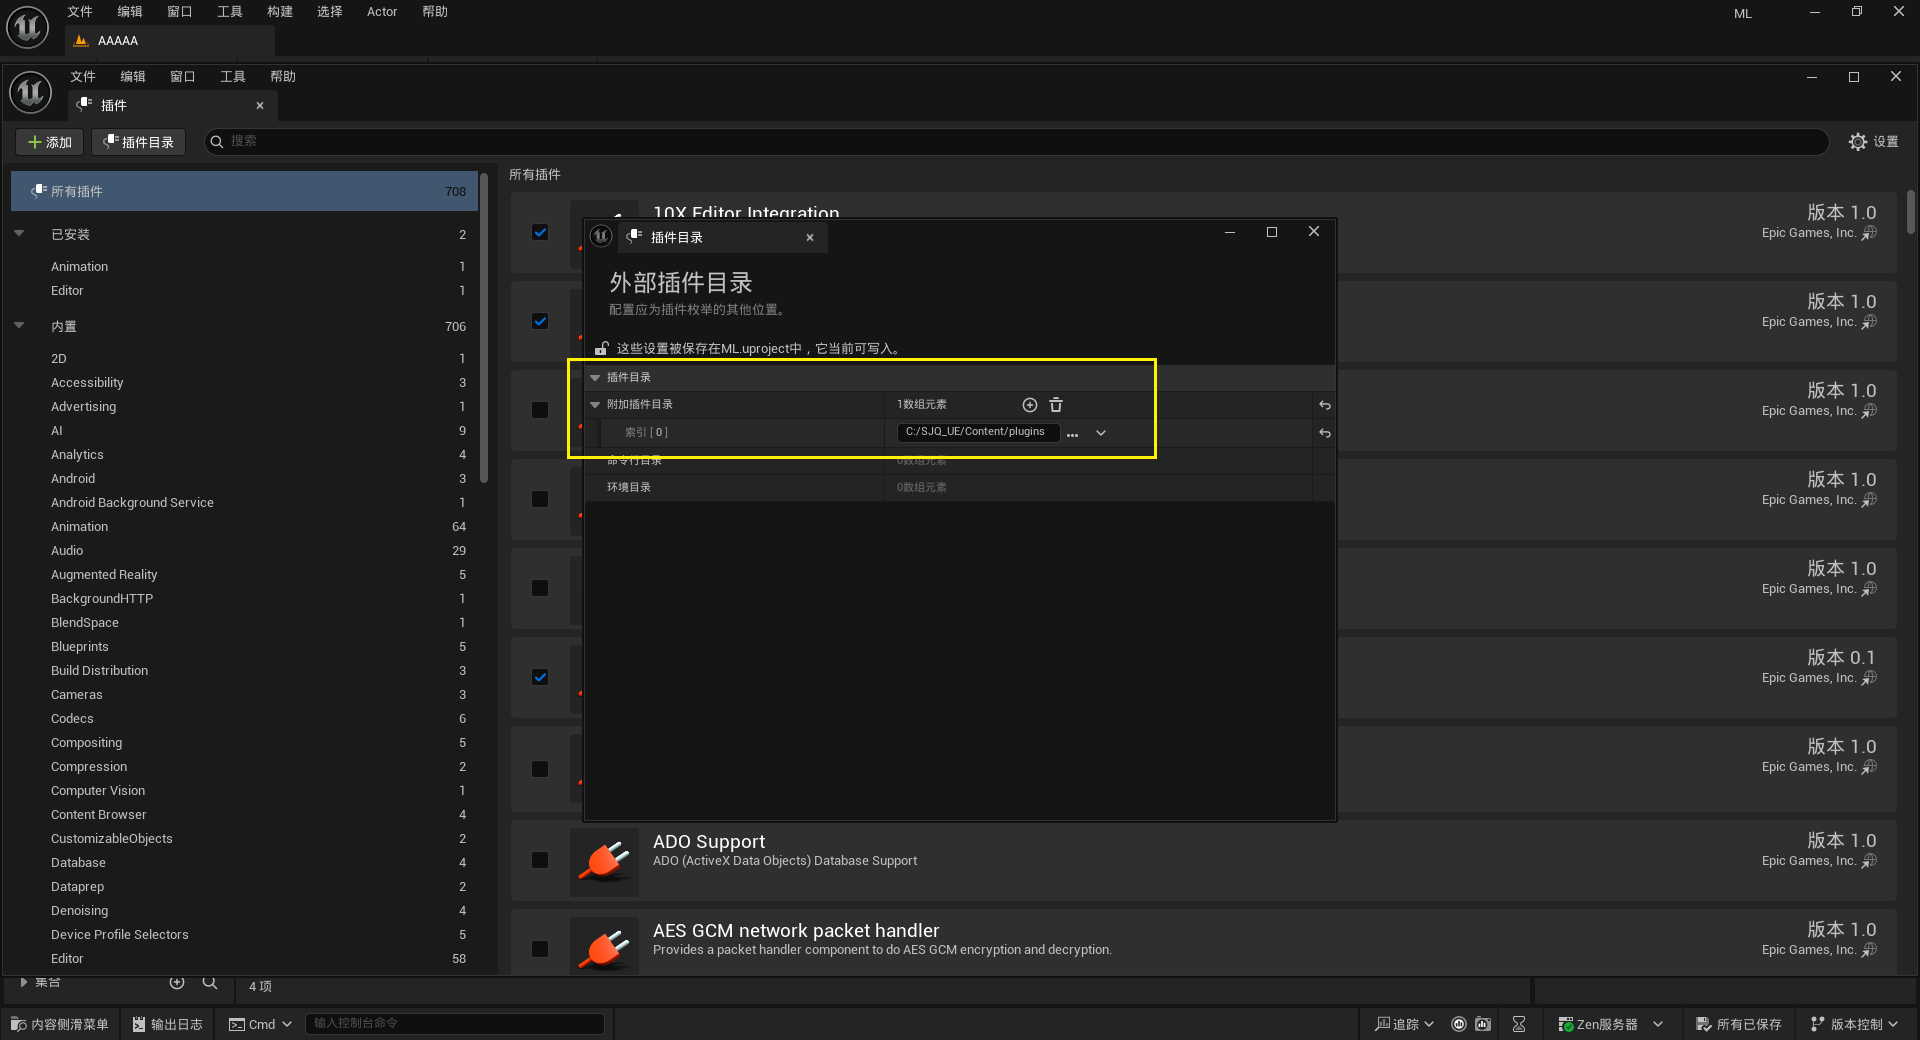
Task: Open the 输出日志 output log panel
Action: click(x=167, y=1024)
